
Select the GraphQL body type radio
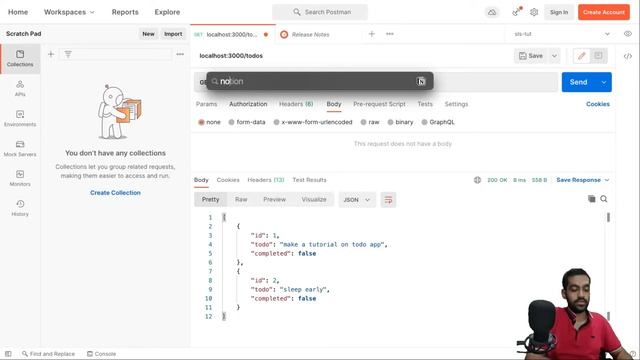tap(424, 122)
